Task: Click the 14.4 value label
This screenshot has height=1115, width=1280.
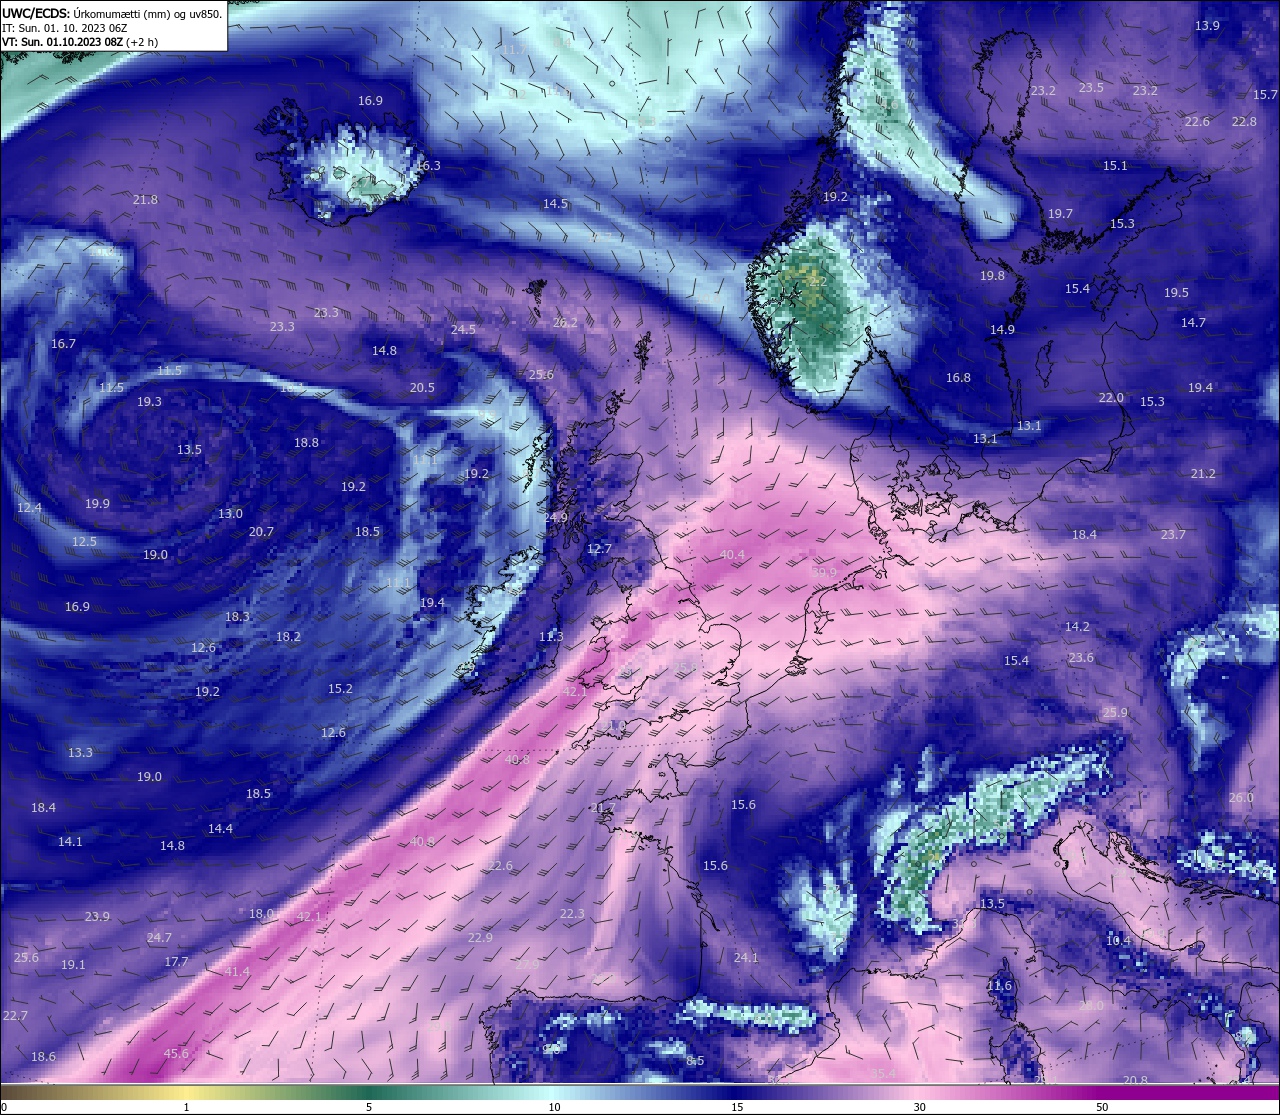Action: tap(220, 829)
